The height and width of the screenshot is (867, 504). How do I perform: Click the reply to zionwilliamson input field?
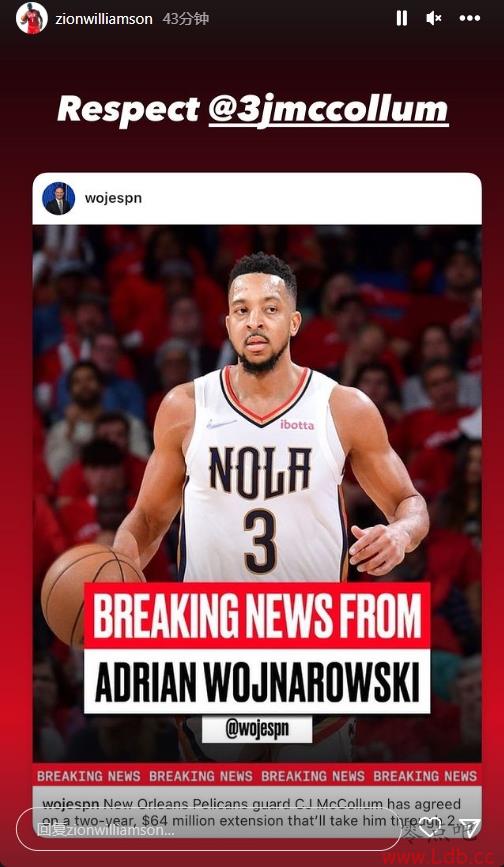[209, 830]
